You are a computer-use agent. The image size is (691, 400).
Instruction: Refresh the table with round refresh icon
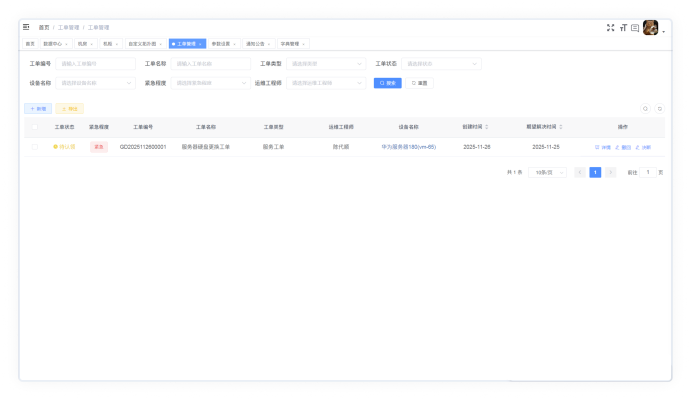pyautogui.click(x=659, y=109)
